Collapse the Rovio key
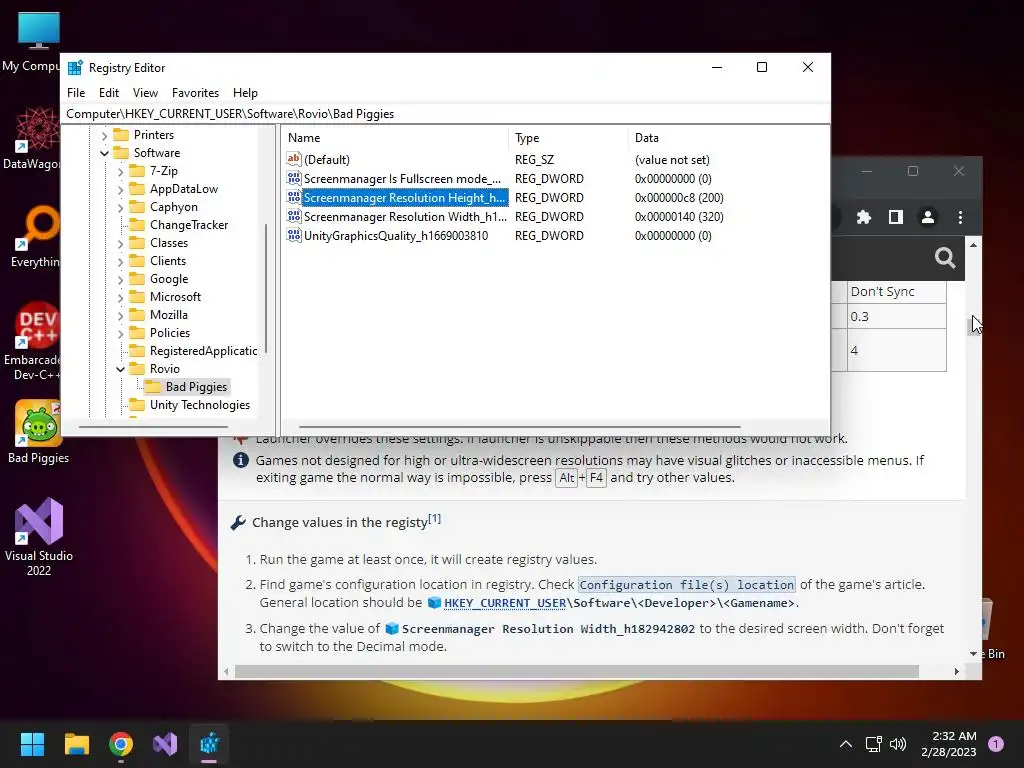This screenshot has width=1024, height=768. coord(120,370)
